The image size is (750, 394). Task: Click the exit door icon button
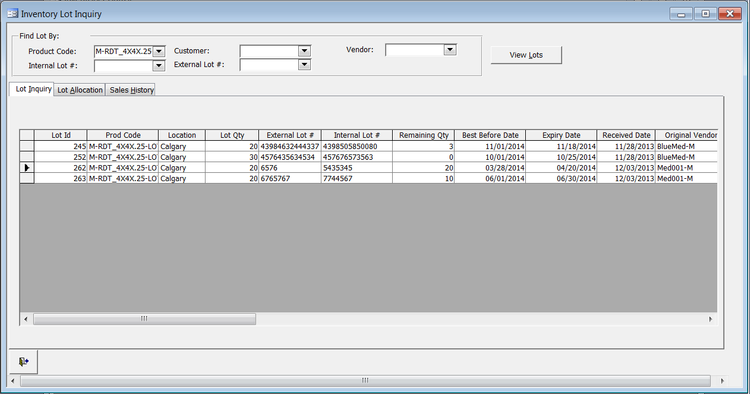[23, 362]
